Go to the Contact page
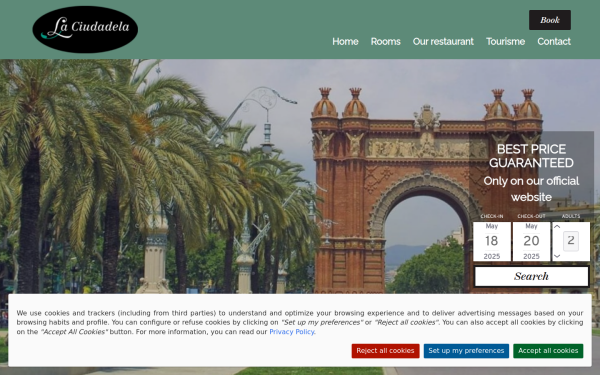The image size is (600, 375). click(x=554, y=41)
